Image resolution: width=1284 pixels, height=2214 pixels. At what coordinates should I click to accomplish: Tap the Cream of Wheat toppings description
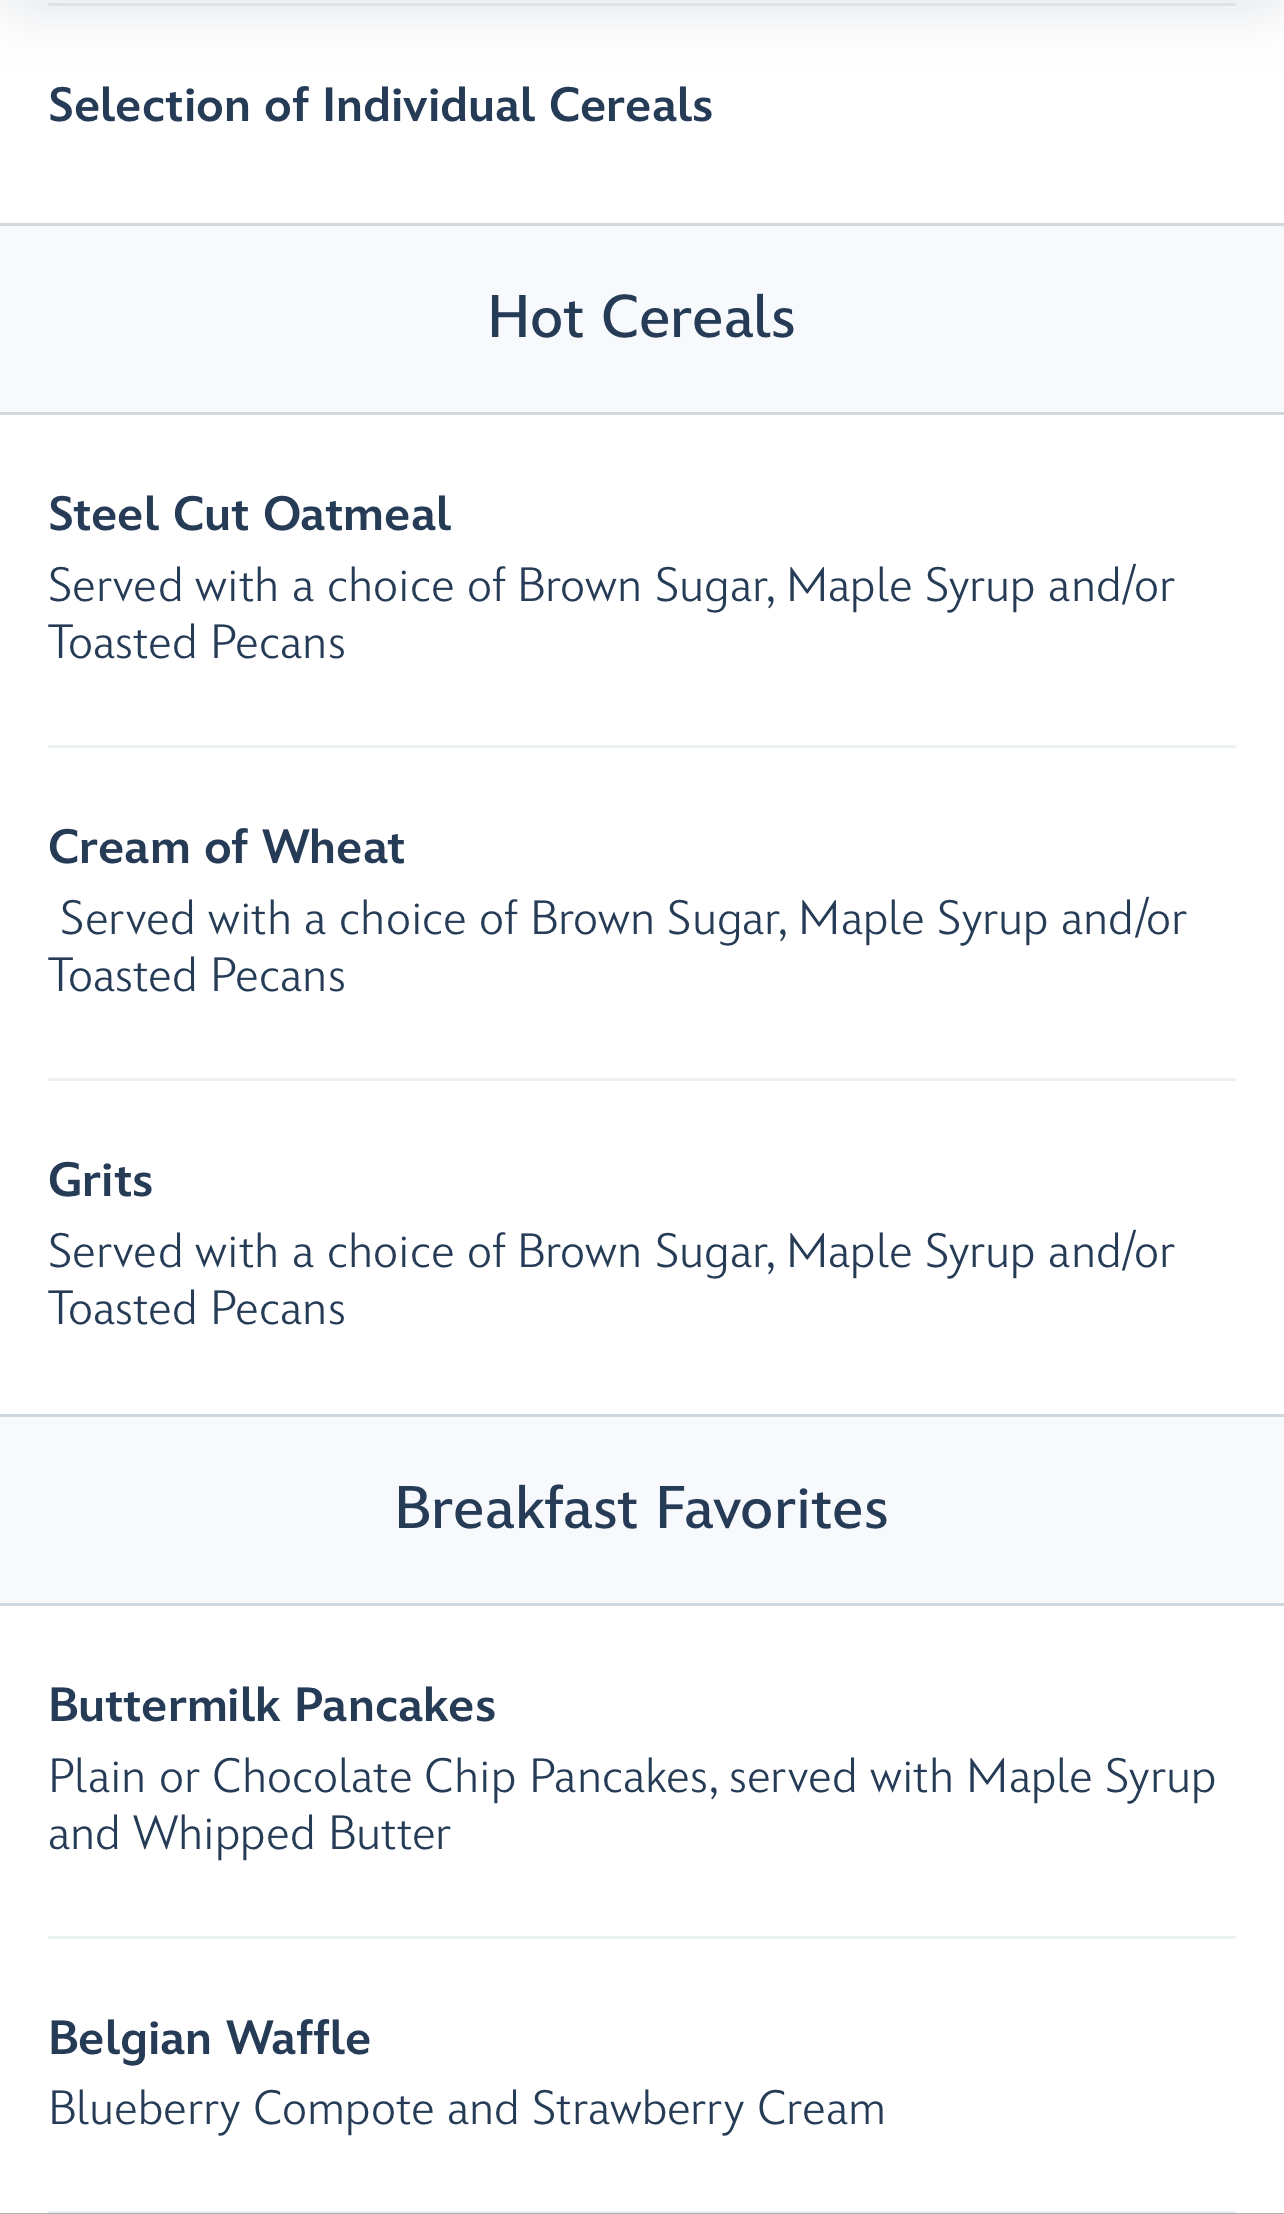[x=617, y=946]
